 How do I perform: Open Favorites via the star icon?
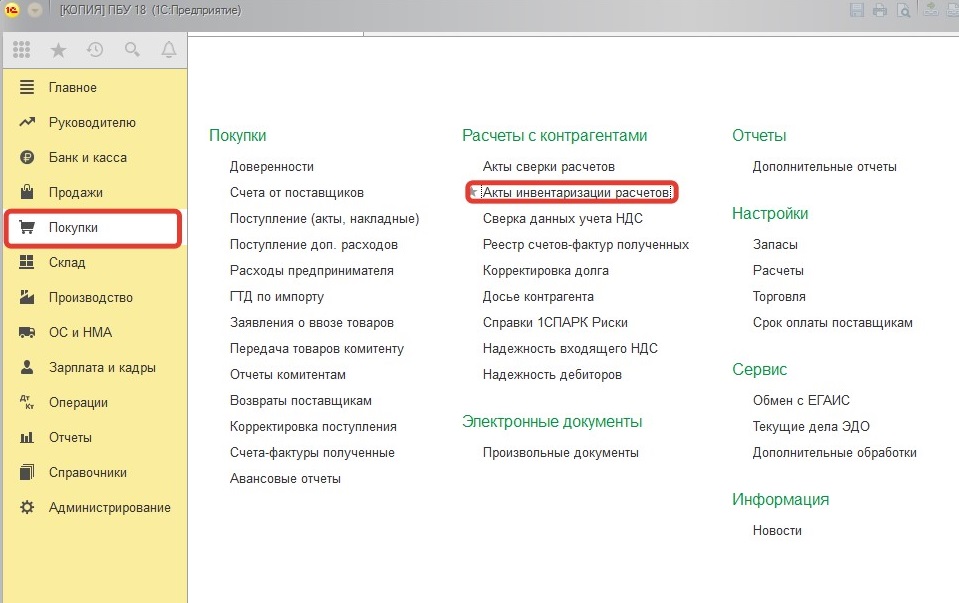tap(58, 49)
